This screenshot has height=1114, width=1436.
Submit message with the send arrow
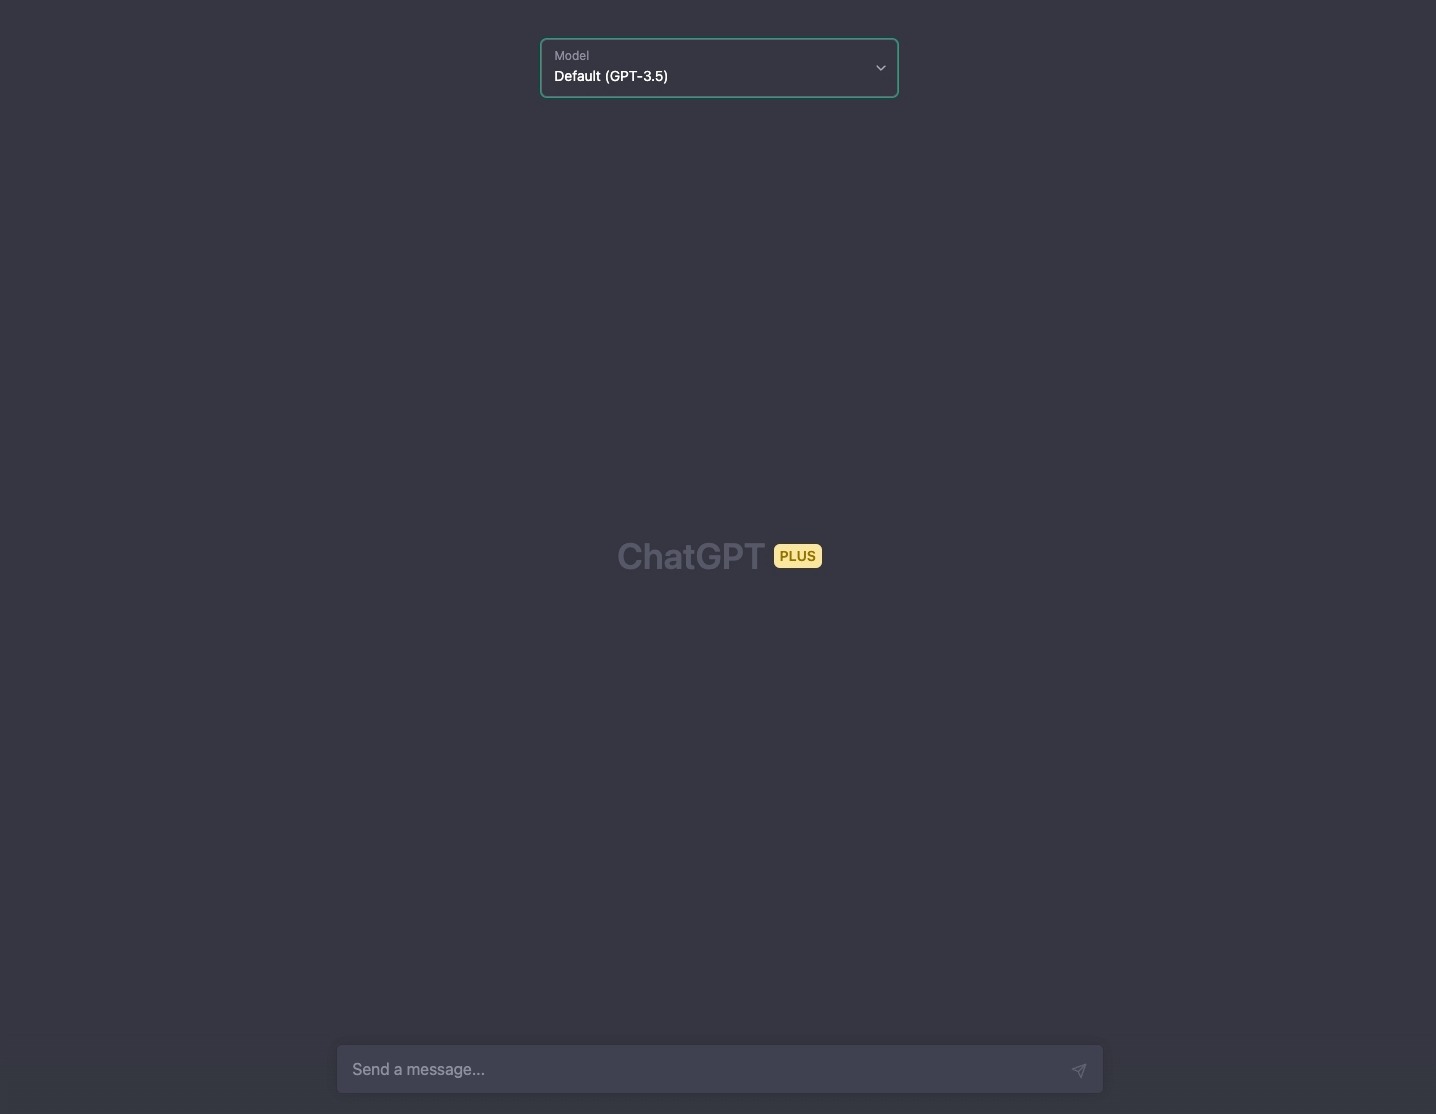pos(1078,1070)
